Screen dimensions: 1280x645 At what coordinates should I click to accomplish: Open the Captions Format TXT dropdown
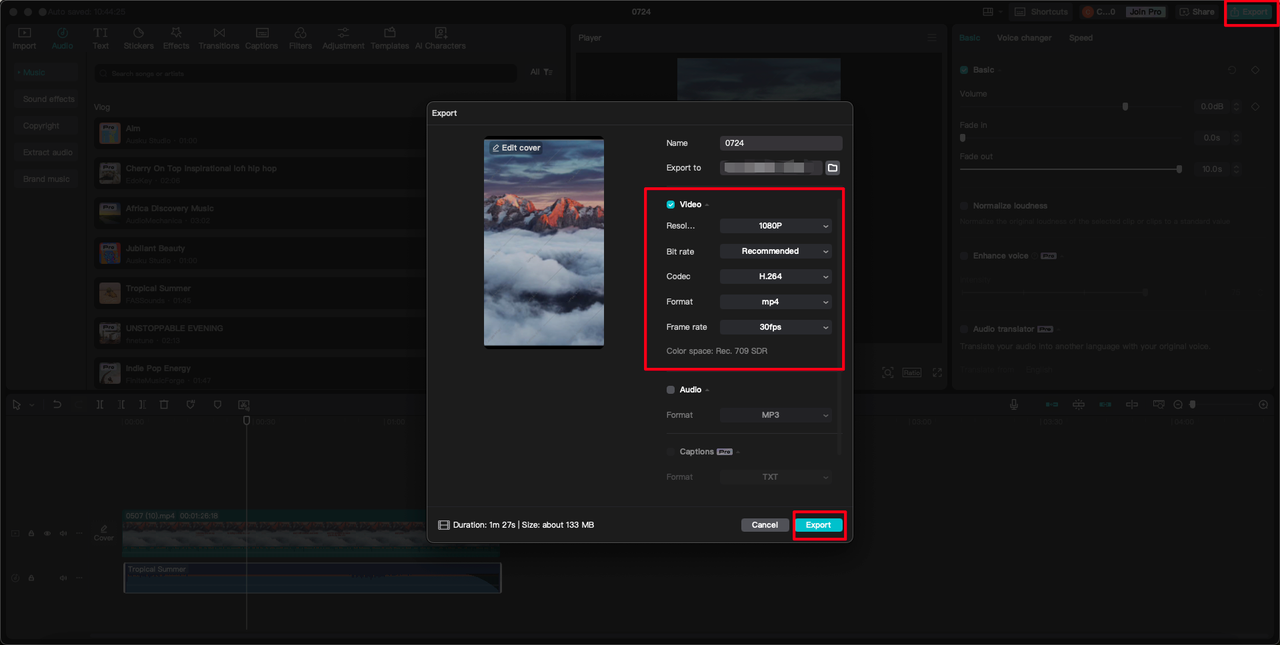coord(775,477)
